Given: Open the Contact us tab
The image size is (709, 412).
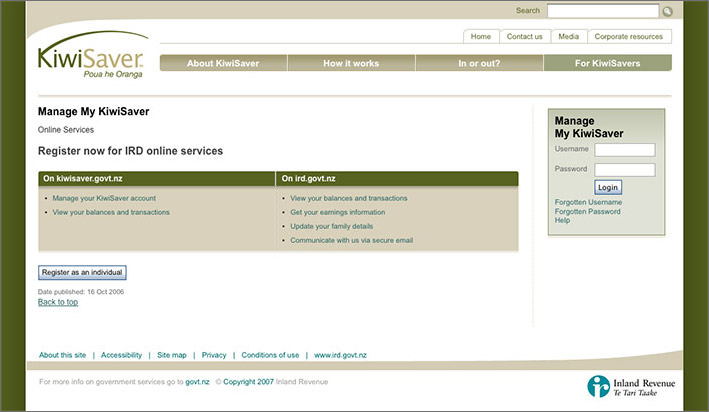Looking at the screenshot, I should coord(525,36).
